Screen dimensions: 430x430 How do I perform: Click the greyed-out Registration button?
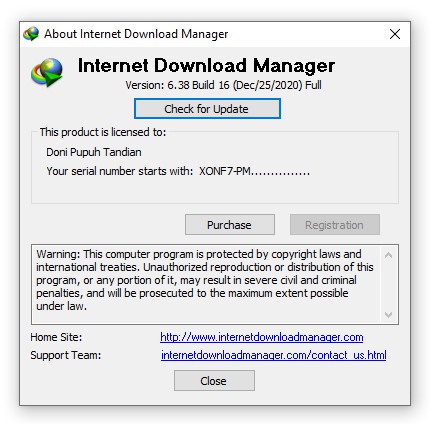(335, 225)
